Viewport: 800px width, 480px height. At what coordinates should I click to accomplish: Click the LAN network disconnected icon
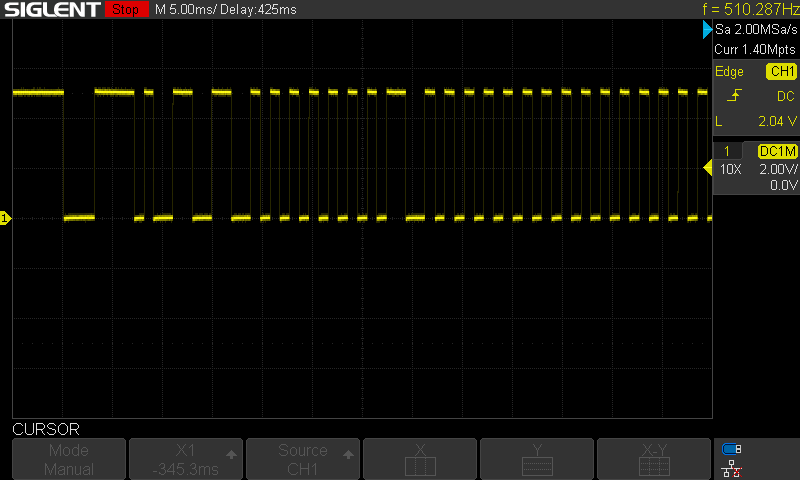click(731, 468)
